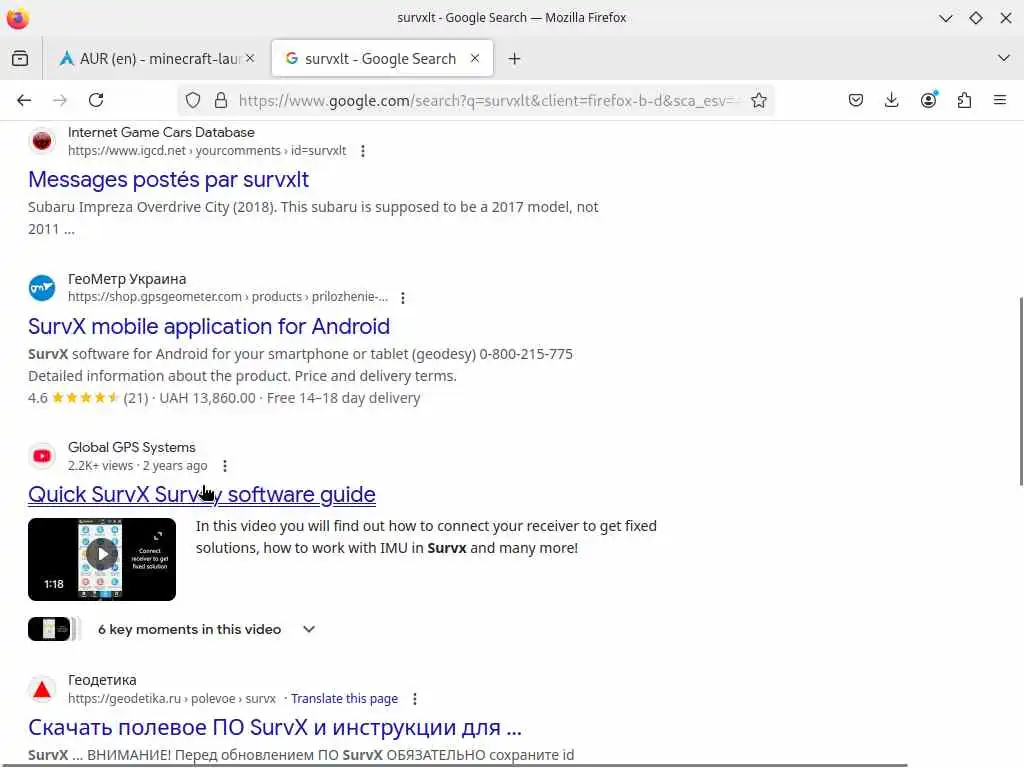Viewport: 1024px width, 768px height.
Task: Click the geodetika.ru breadcrumb URL
Action: pos(172,699)
